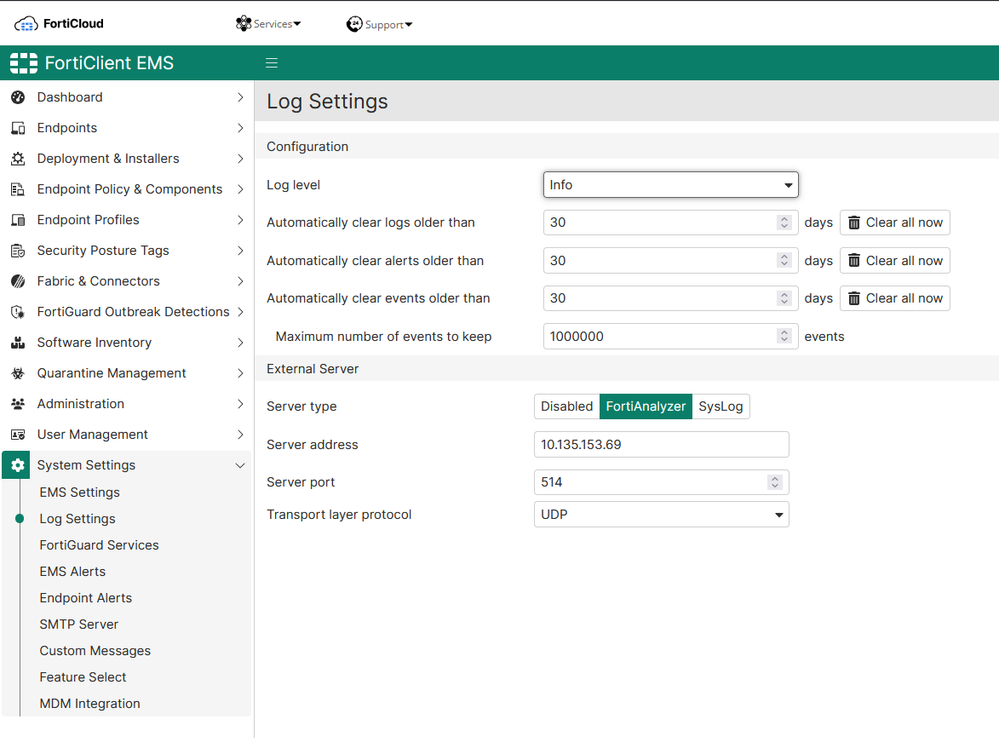Click the Support headset icon

click(x=354, y=24)
